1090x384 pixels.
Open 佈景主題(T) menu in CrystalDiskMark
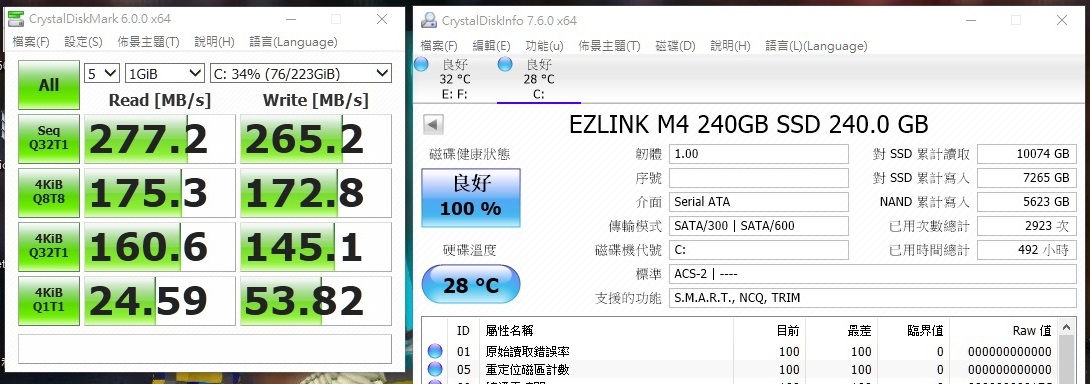point(148,42)
